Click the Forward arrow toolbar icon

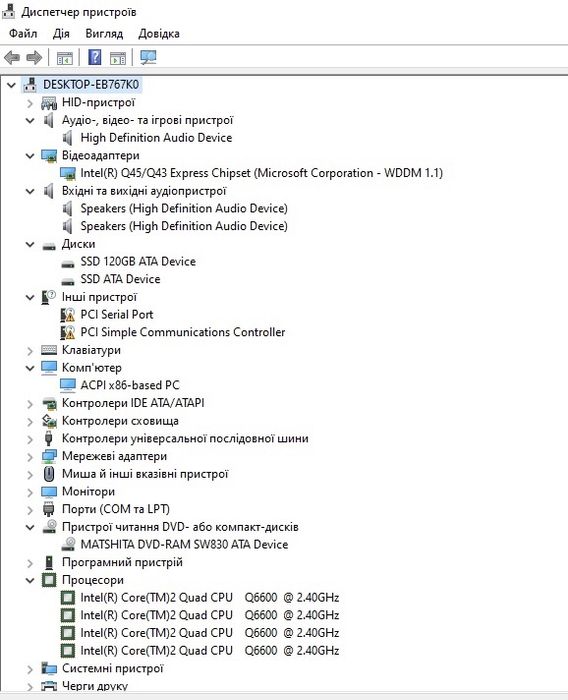34,58
